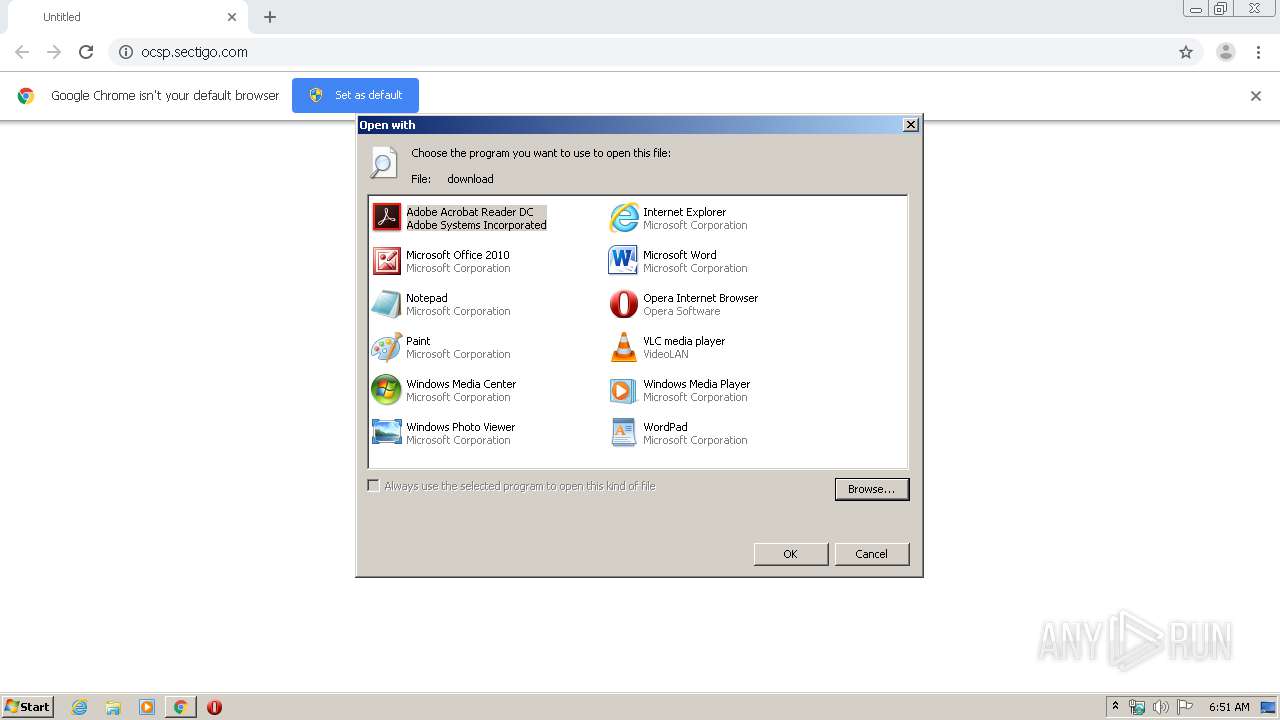Open Windows Media Player from taskbar

pos(146,707)
